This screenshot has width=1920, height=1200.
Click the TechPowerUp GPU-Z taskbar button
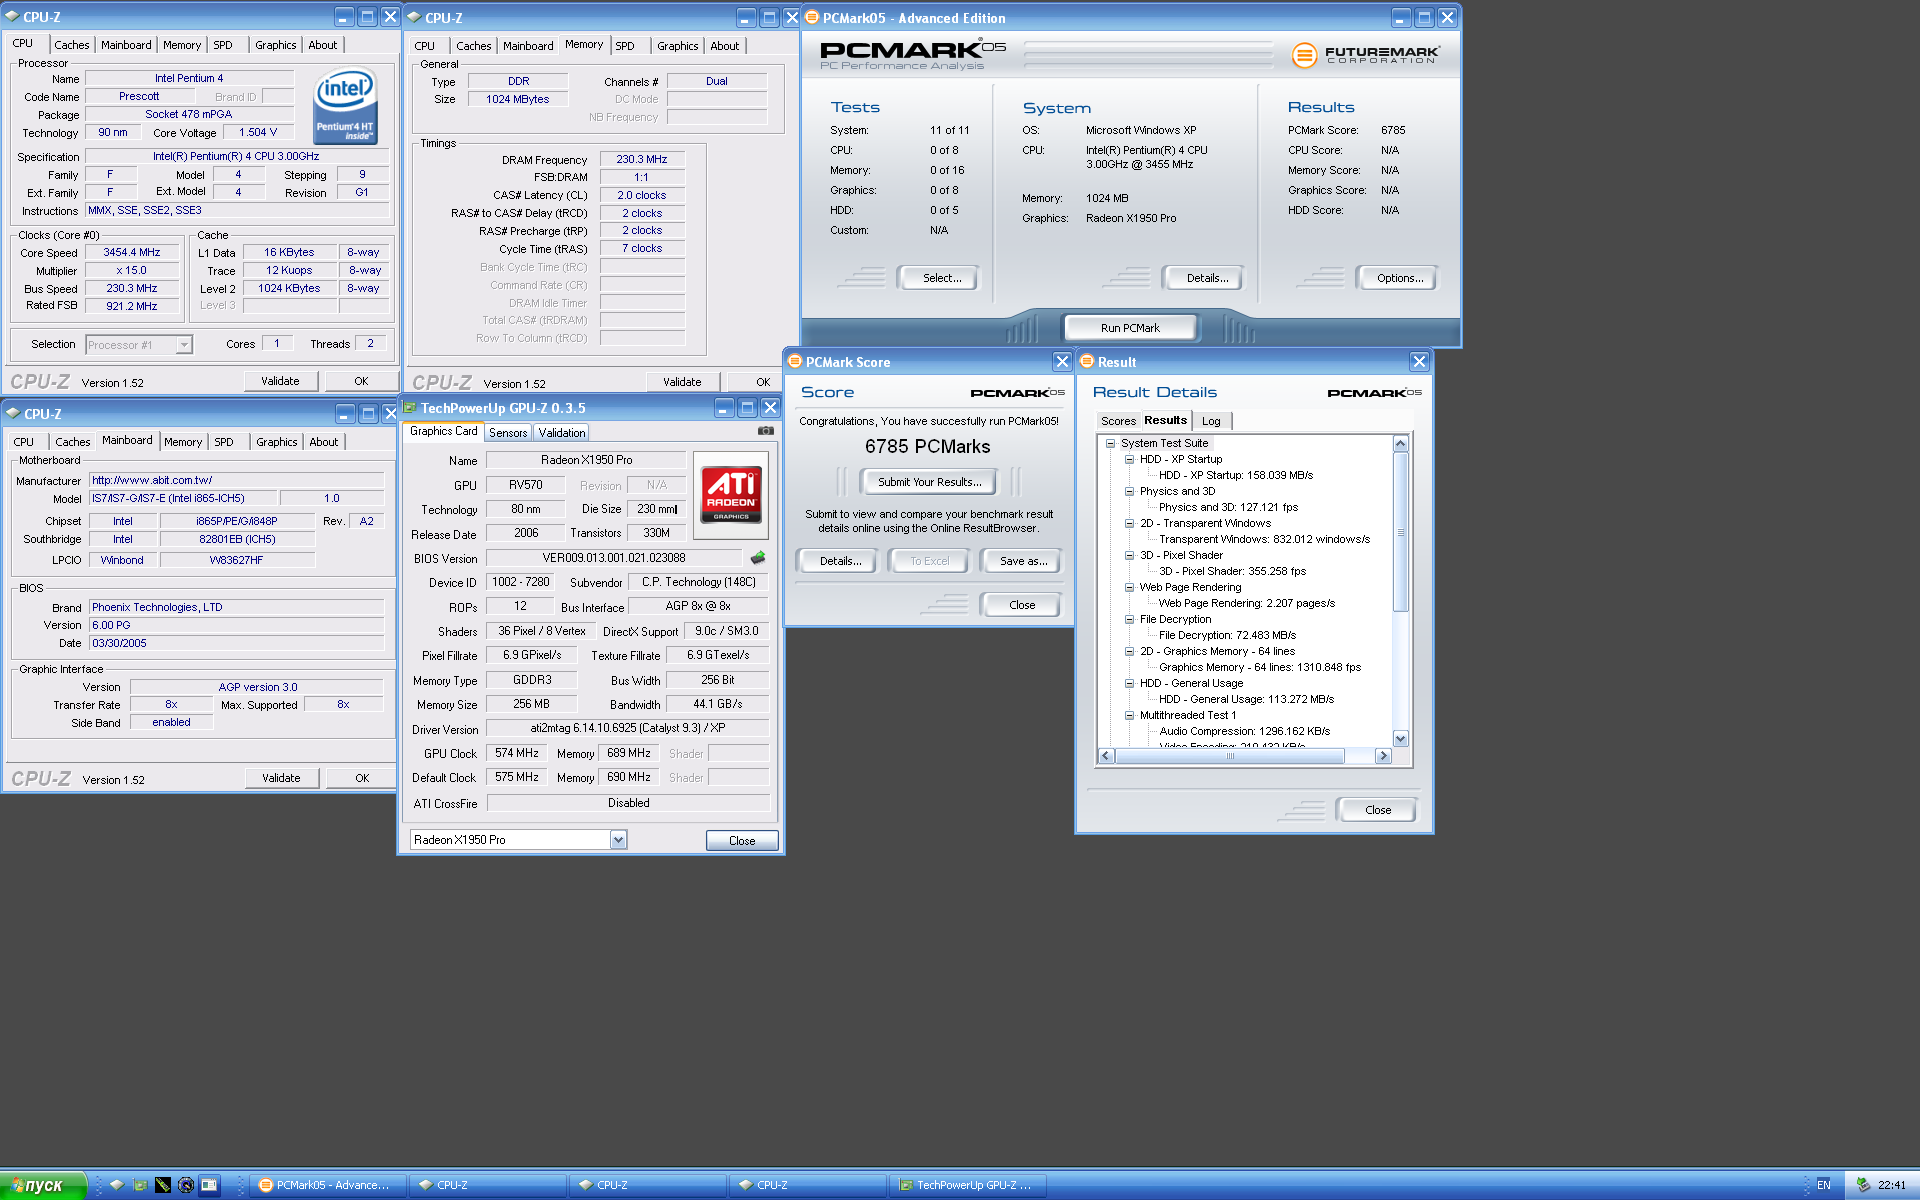point(968,1185)
